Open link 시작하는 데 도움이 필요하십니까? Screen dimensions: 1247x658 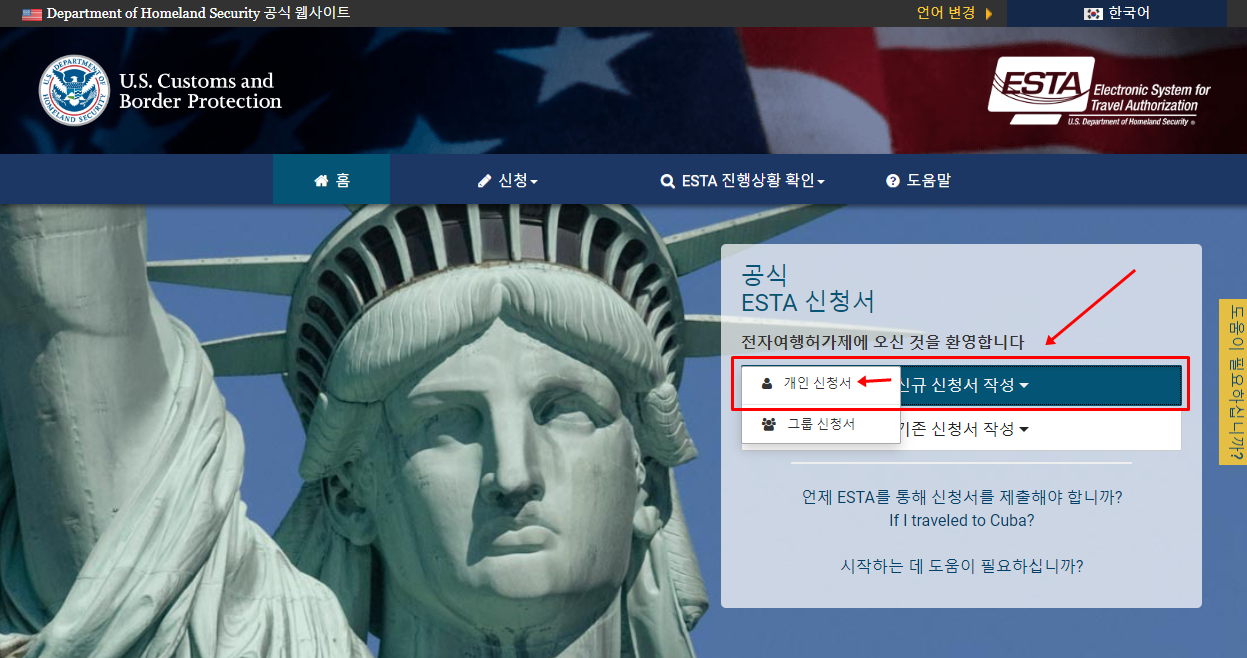pos(961,566)
